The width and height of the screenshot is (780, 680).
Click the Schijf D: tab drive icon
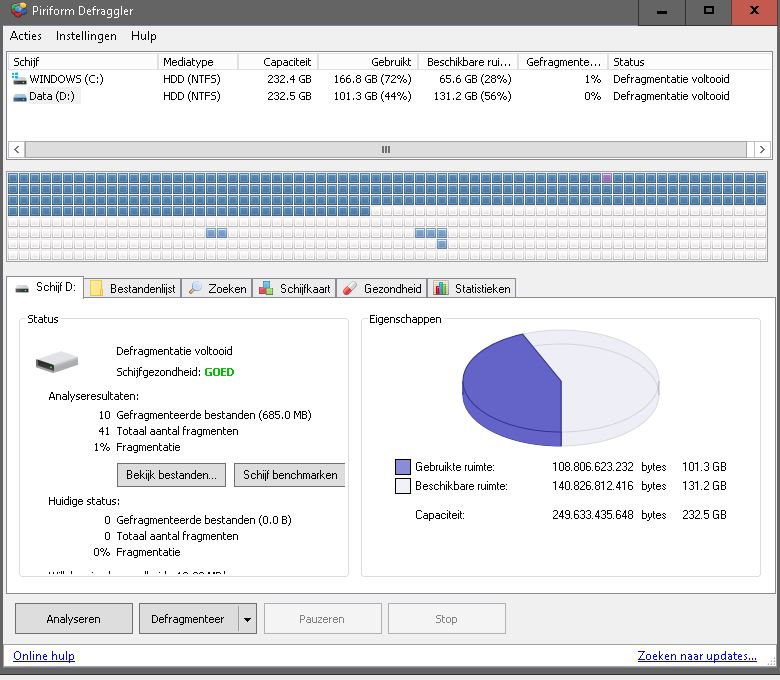22,288
